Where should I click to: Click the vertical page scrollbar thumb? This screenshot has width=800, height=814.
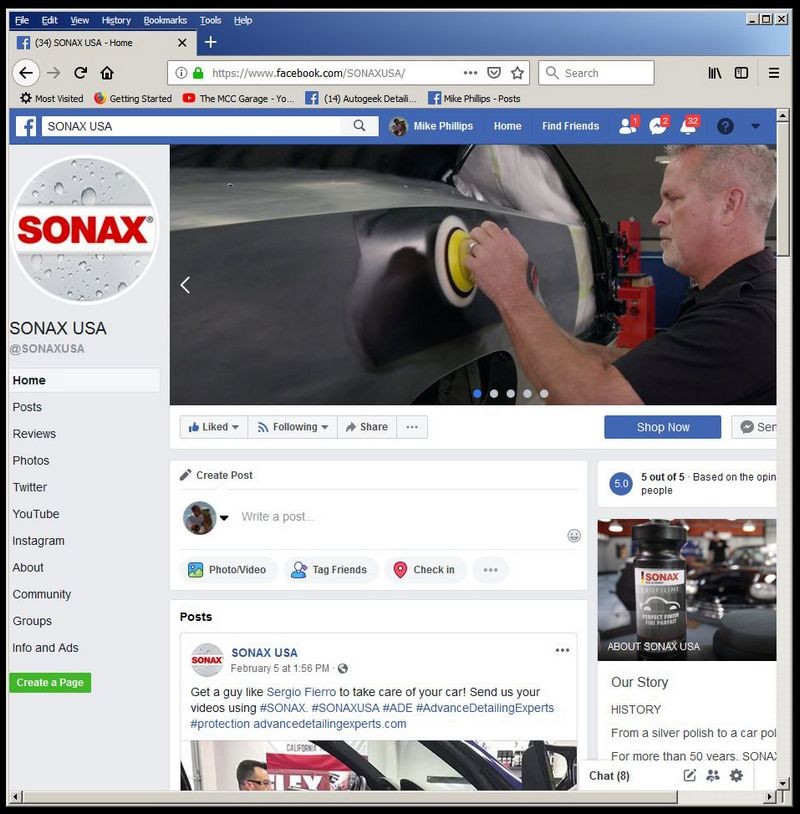tap(782, 189)
